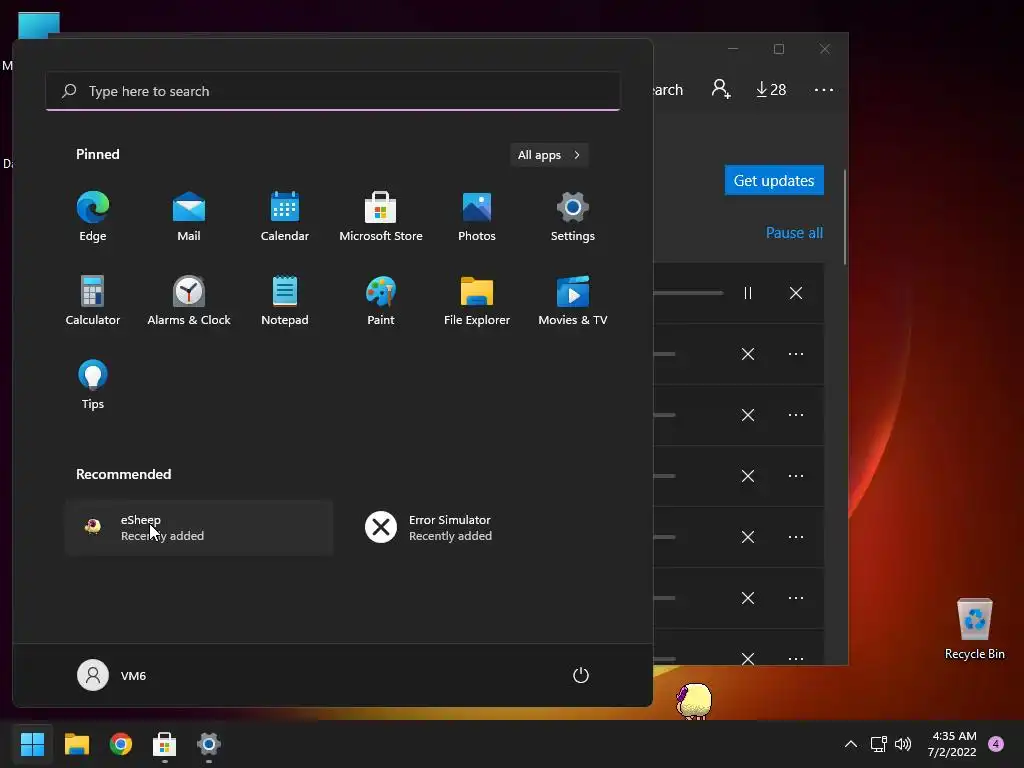Click the first download progress bar

688,293
